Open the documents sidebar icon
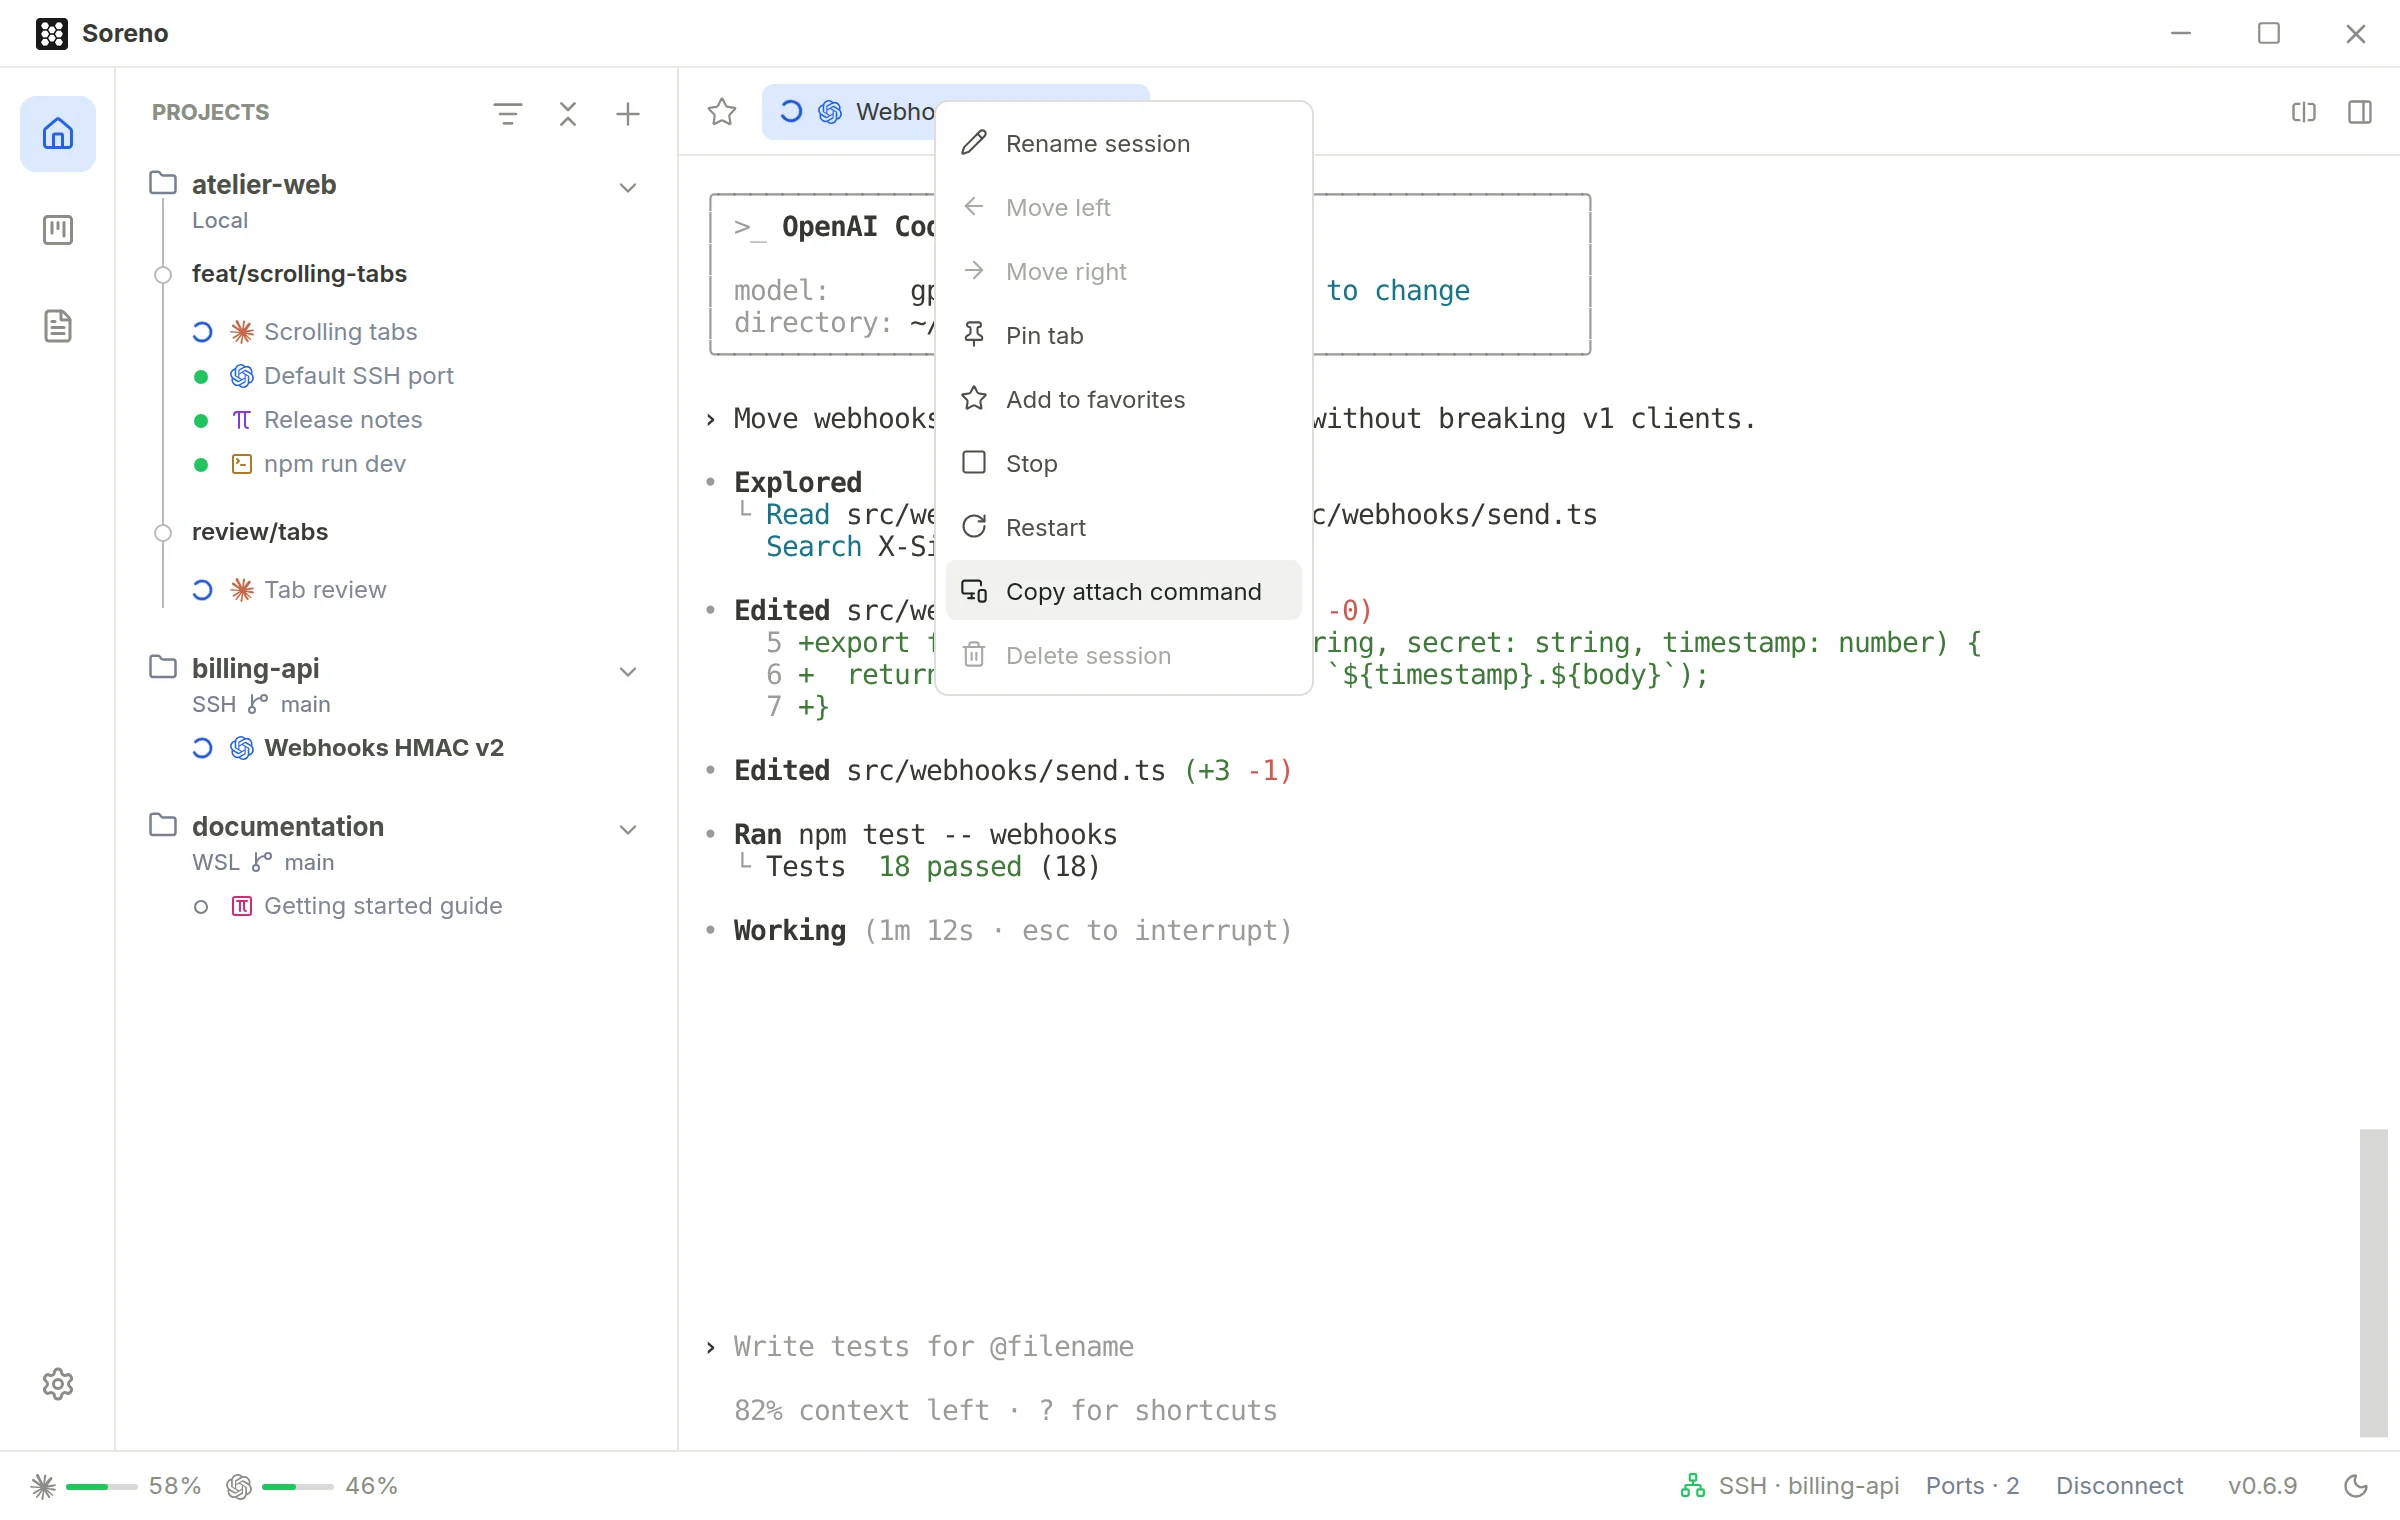 (x=58, y=326)
